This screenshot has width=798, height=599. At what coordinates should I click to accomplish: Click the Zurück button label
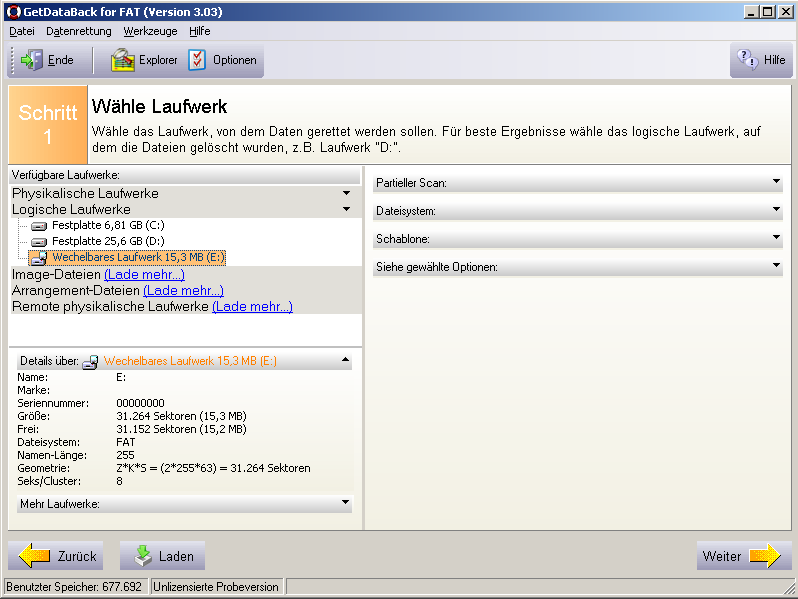point(77,556)
